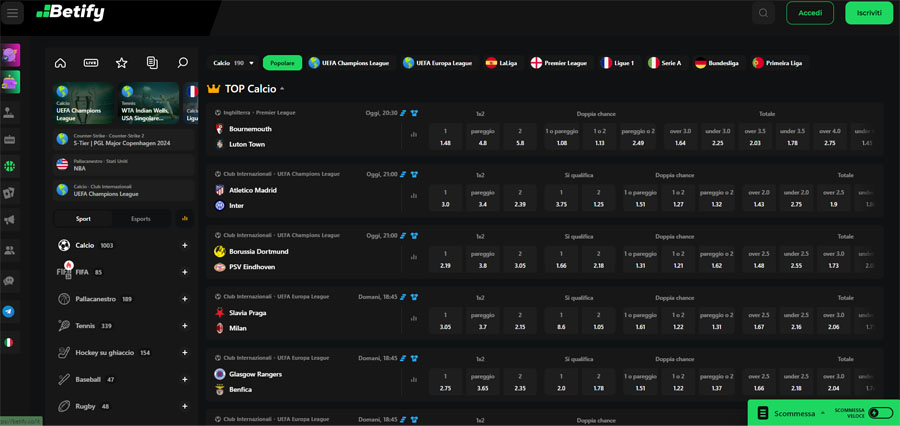Open PGL Major Copenhagen 2024 quick link
The height and width of the screenshot is (426, 900).
[x=123, y=138]
